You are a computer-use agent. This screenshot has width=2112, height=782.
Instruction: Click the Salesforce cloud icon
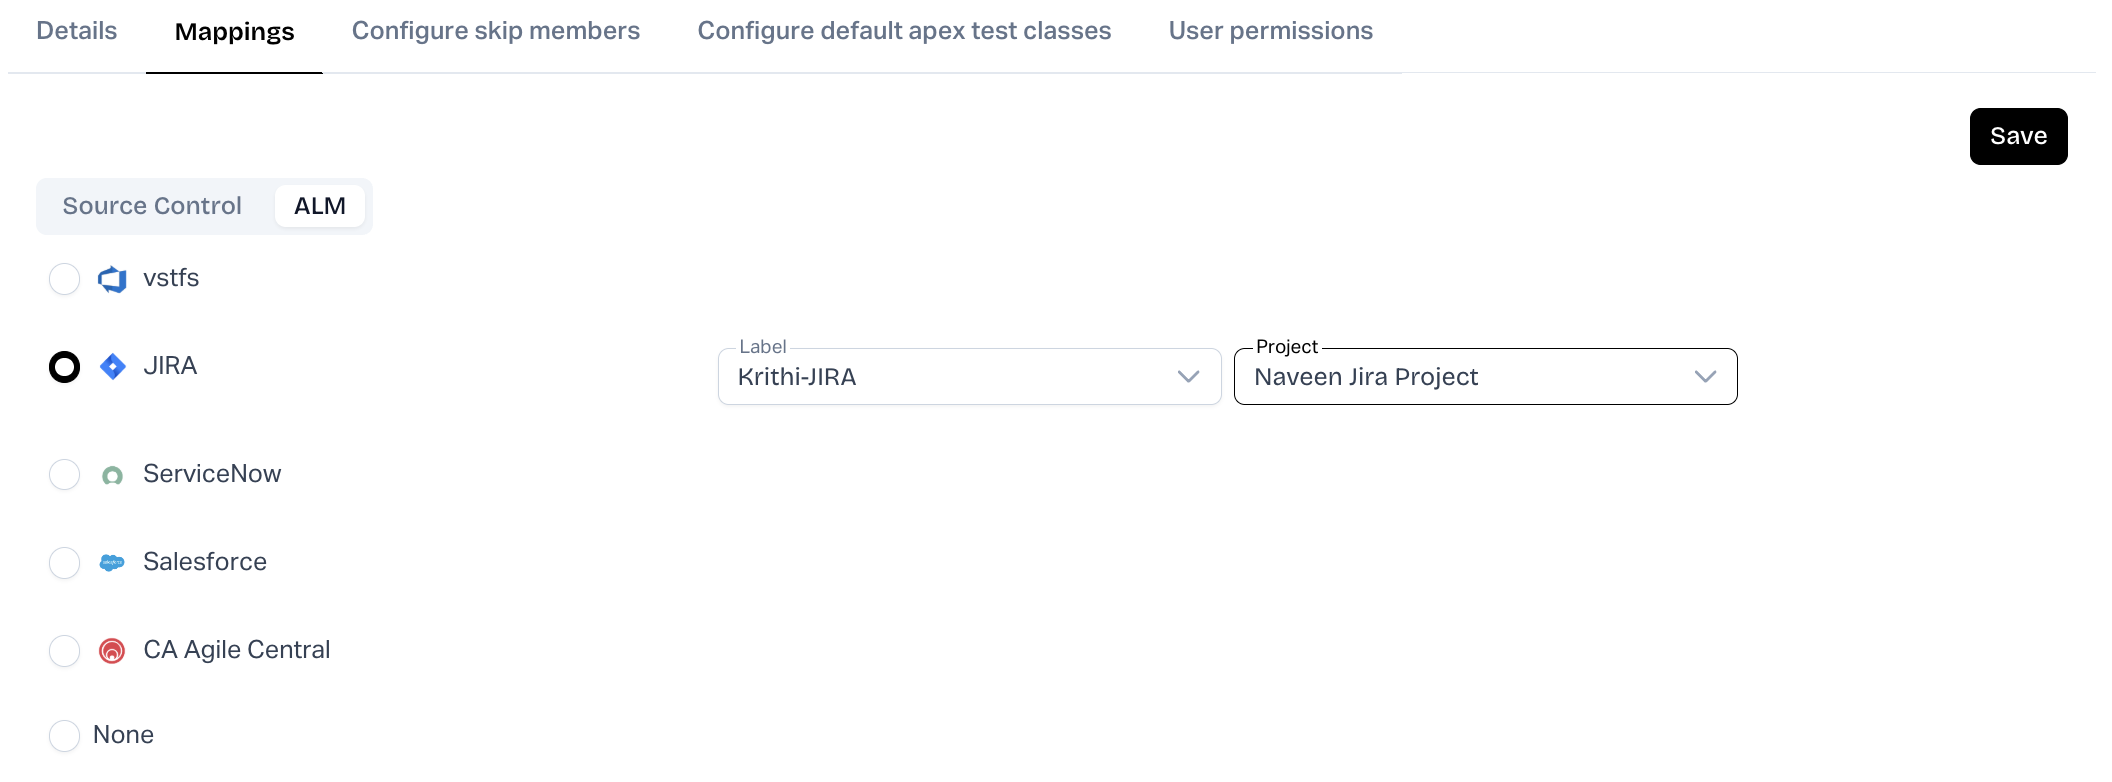click(x=112, y=563)
